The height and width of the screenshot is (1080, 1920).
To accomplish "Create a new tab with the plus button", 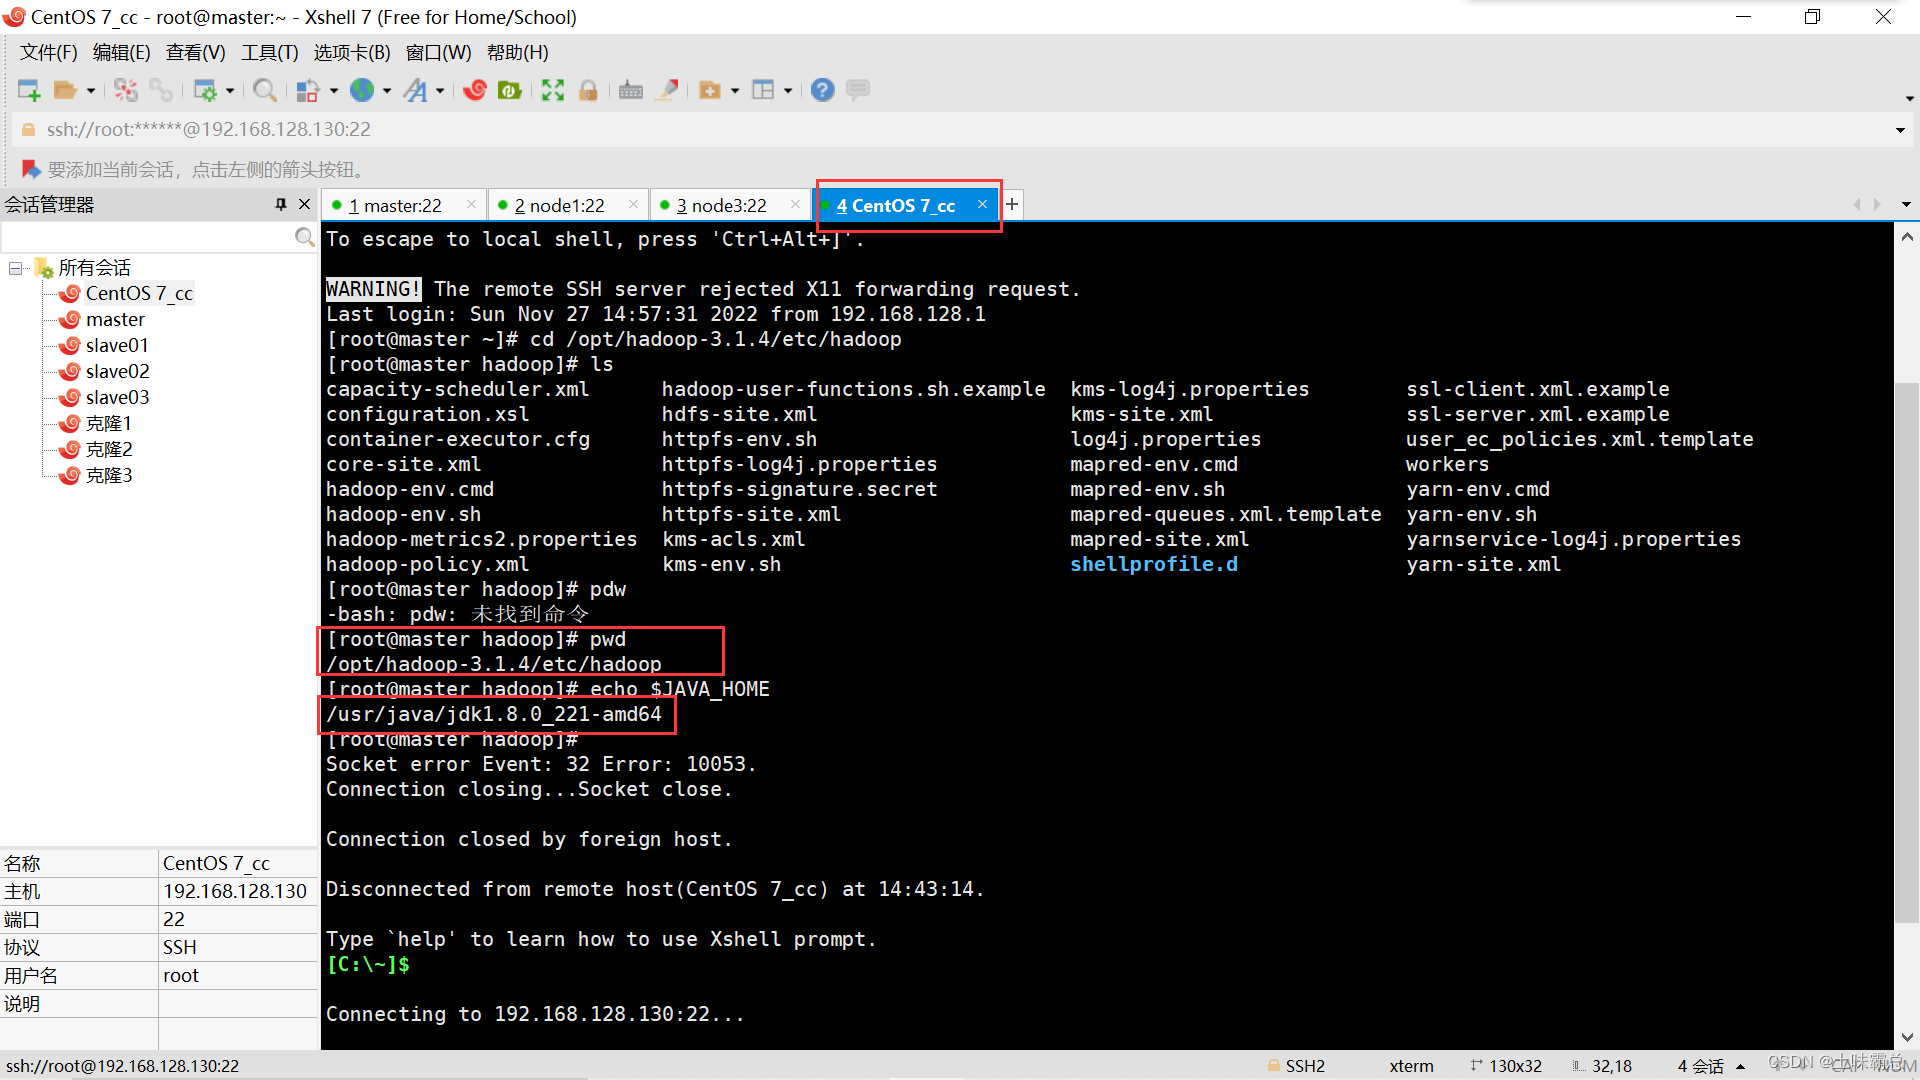I will [1012, 204].
